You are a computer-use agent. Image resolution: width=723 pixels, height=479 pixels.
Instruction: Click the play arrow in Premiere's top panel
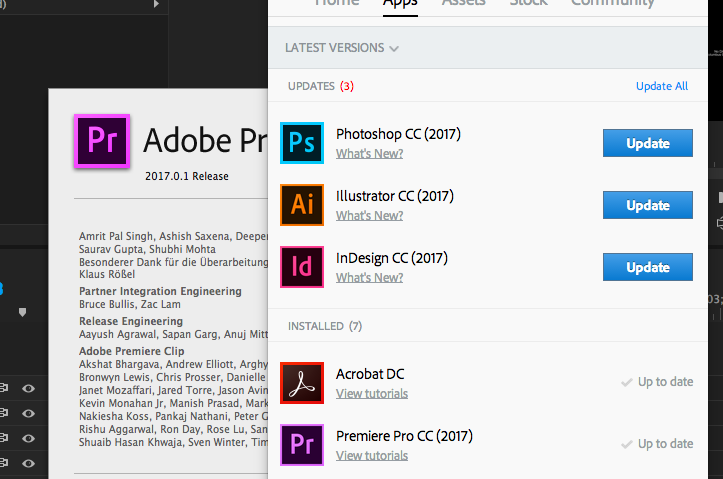pos(156,4)
